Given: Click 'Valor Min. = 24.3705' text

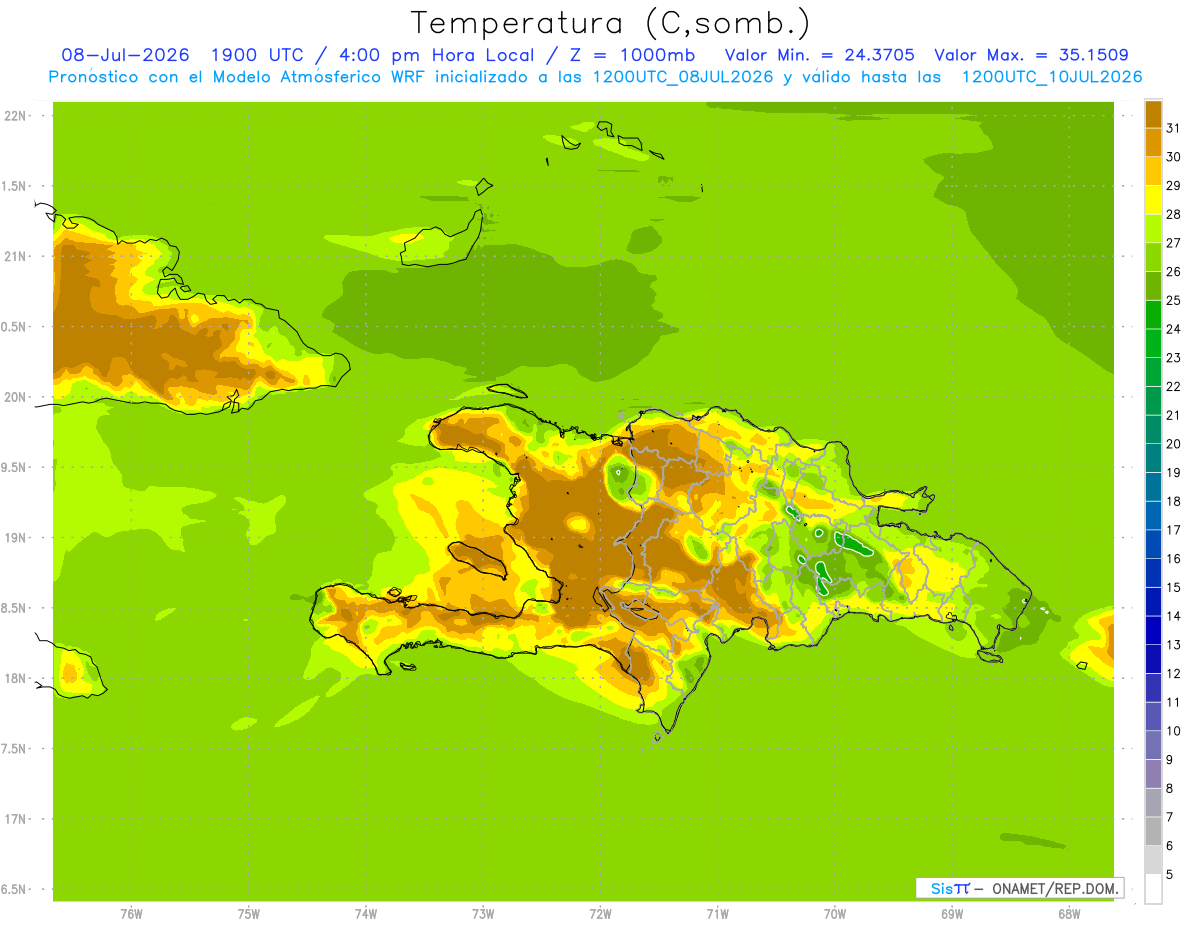Looking at the screenshot, I should pyautogui.click(x=819, y=55).
